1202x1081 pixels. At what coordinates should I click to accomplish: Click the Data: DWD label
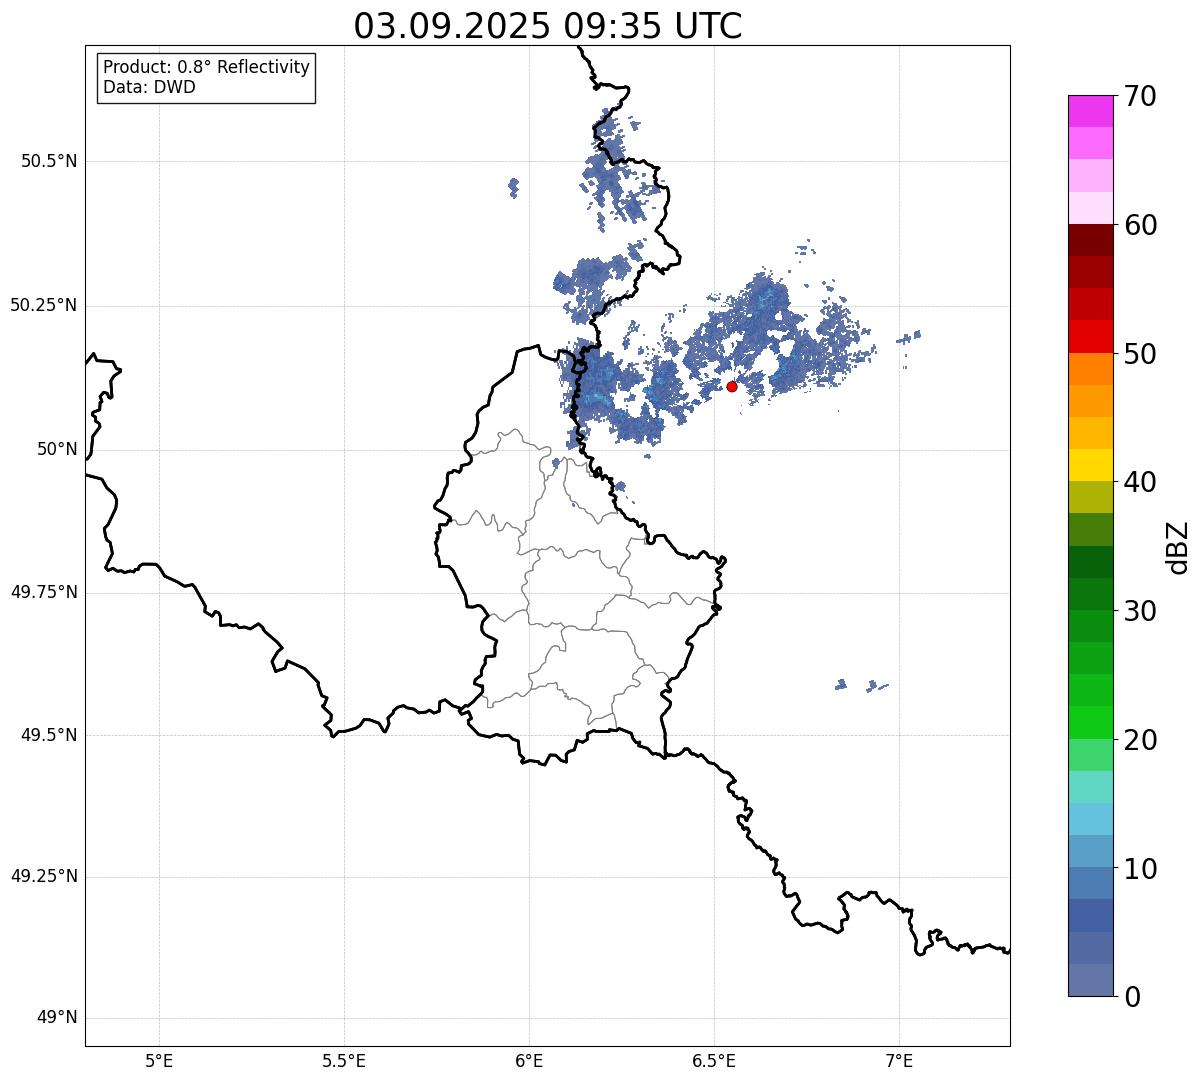[x=150, y=87]
